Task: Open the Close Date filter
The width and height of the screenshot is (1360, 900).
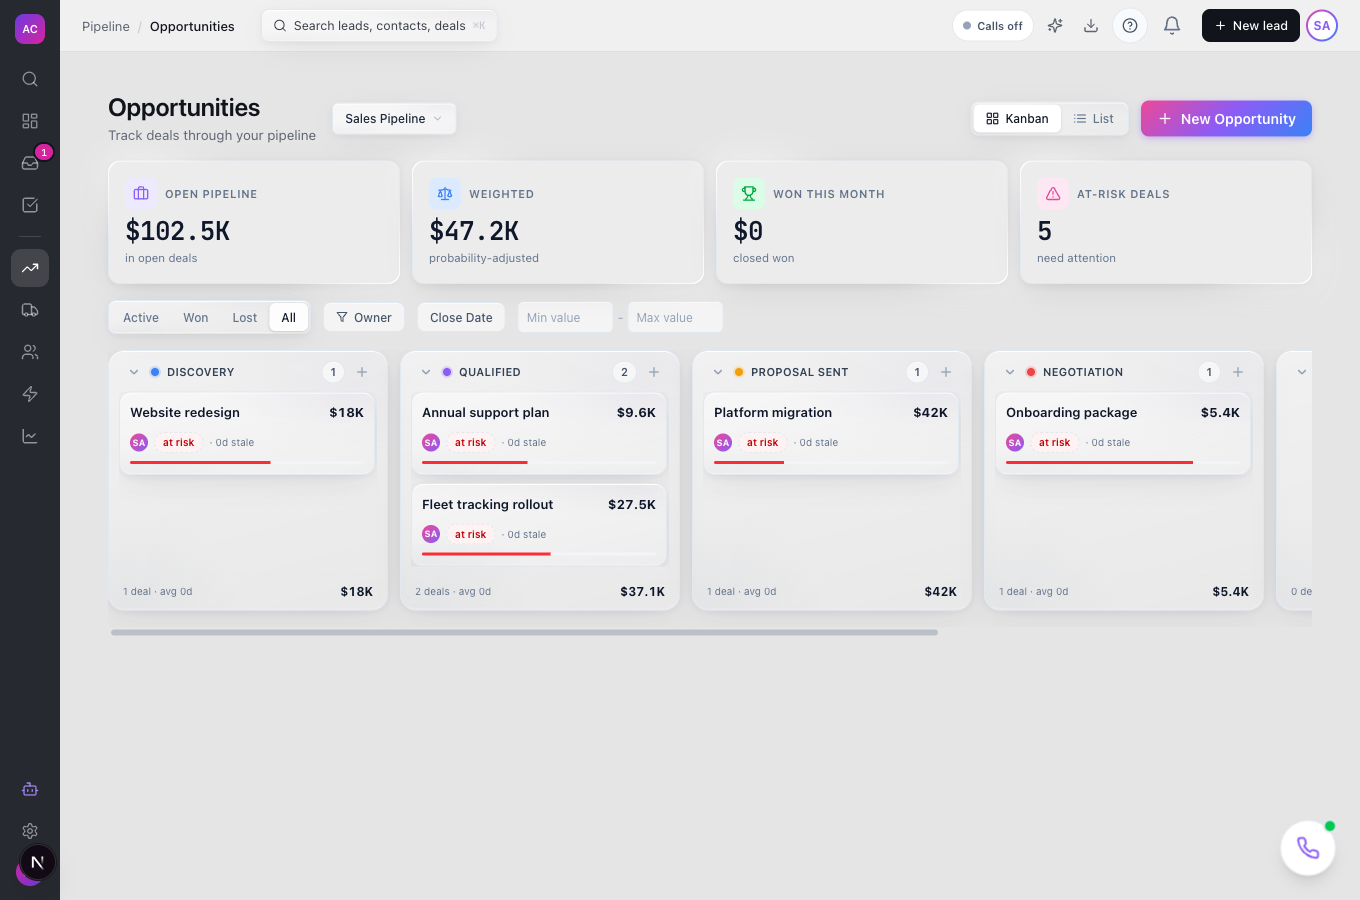Action: [x=461, y=318]
